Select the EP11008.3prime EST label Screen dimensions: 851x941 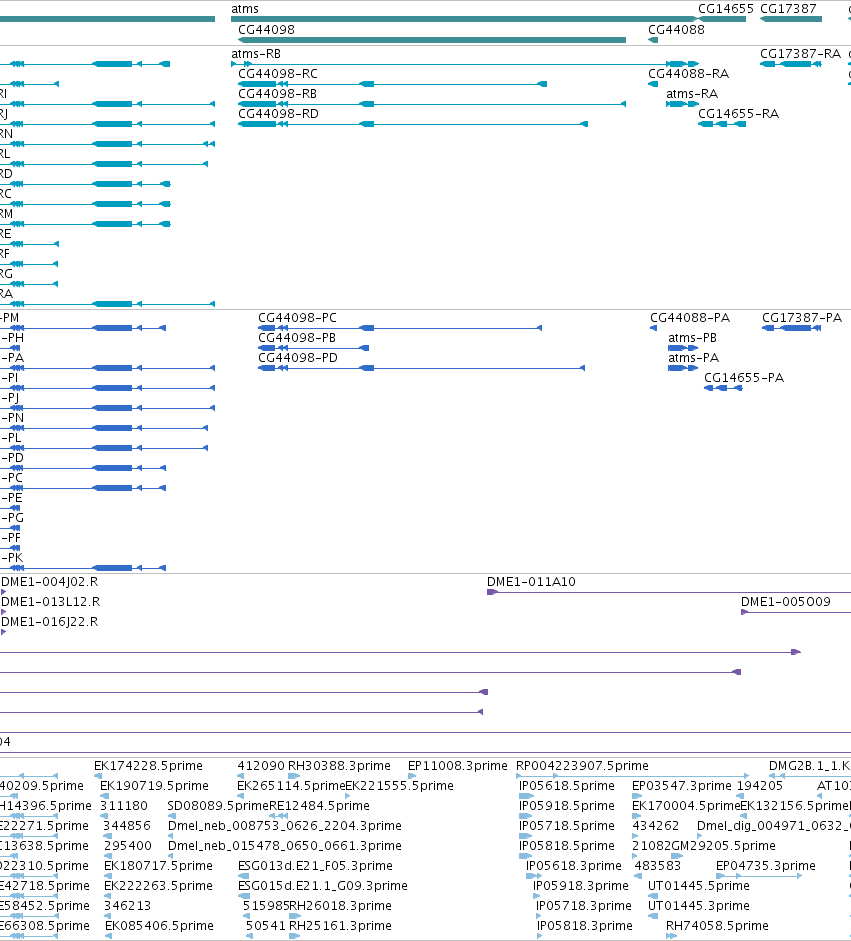458,766
